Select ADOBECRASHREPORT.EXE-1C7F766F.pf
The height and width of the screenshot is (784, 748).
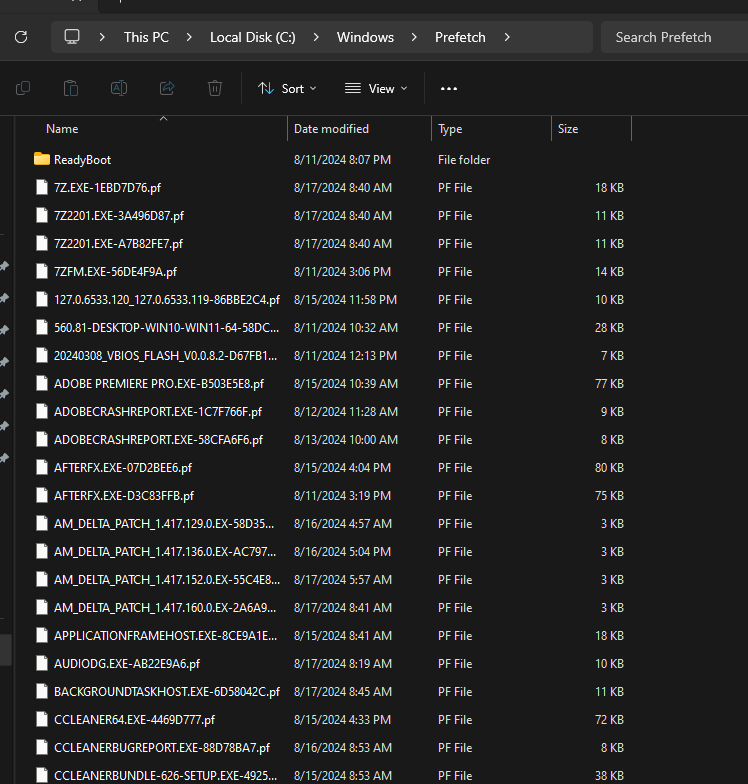pyautogui.click(x=158, y=412)
